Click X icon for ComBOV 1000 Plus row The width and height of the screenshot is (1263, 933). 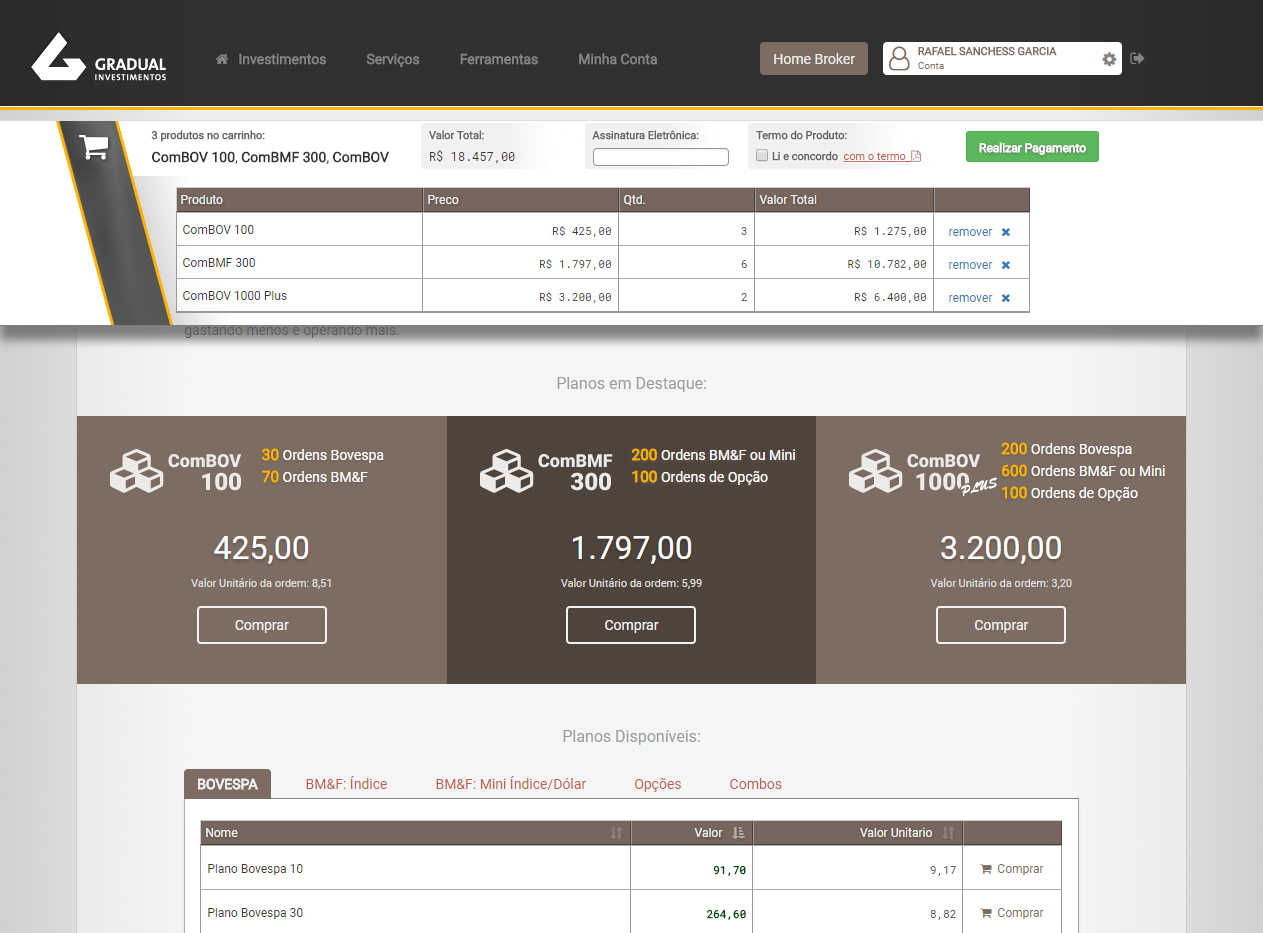tap(1006, 298)
